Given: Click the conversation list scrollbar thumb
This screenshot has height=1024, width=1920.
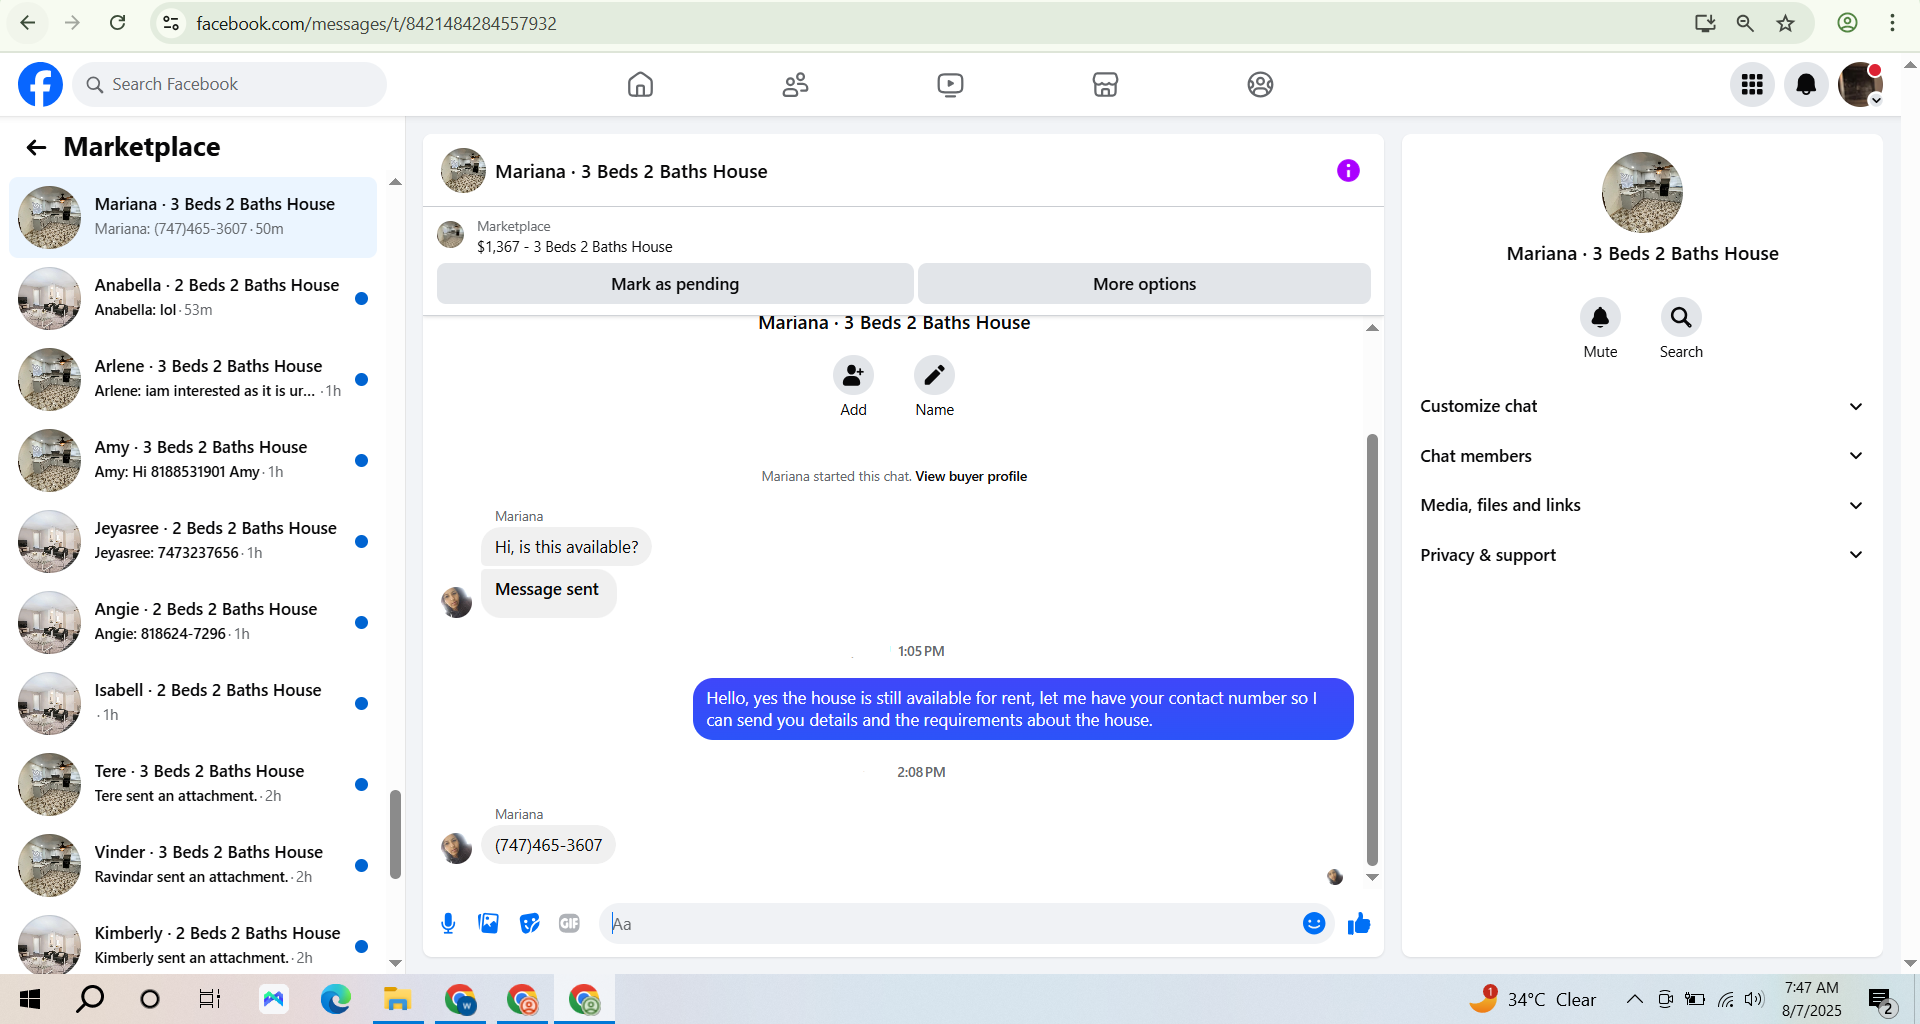Looking at the screenshot, I should click(x=395, y=834).
